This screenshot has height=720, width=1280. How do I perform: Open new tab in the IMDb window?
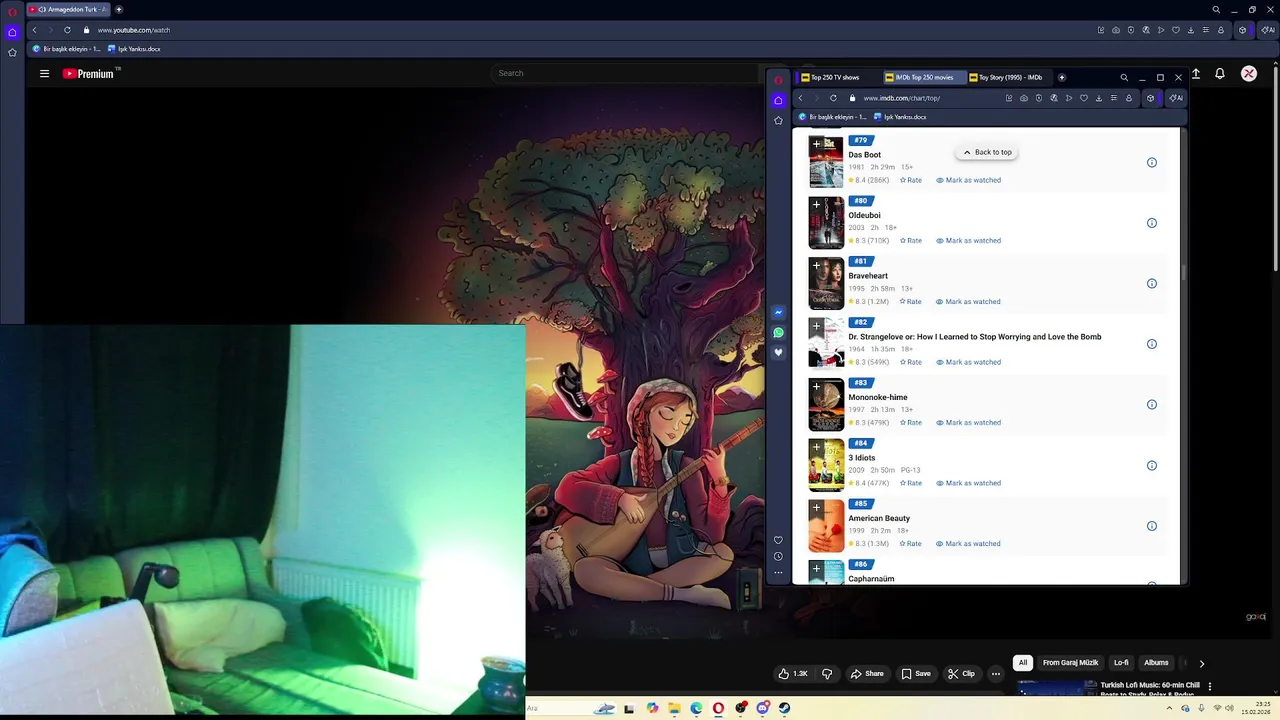coord(1062,77)
